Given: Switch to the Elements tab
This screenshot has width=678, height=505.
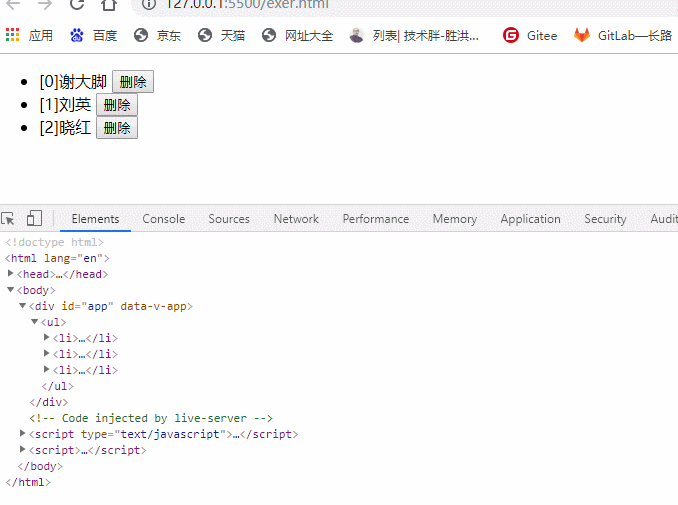Looking at the screenshot, I should coord(95,219).
